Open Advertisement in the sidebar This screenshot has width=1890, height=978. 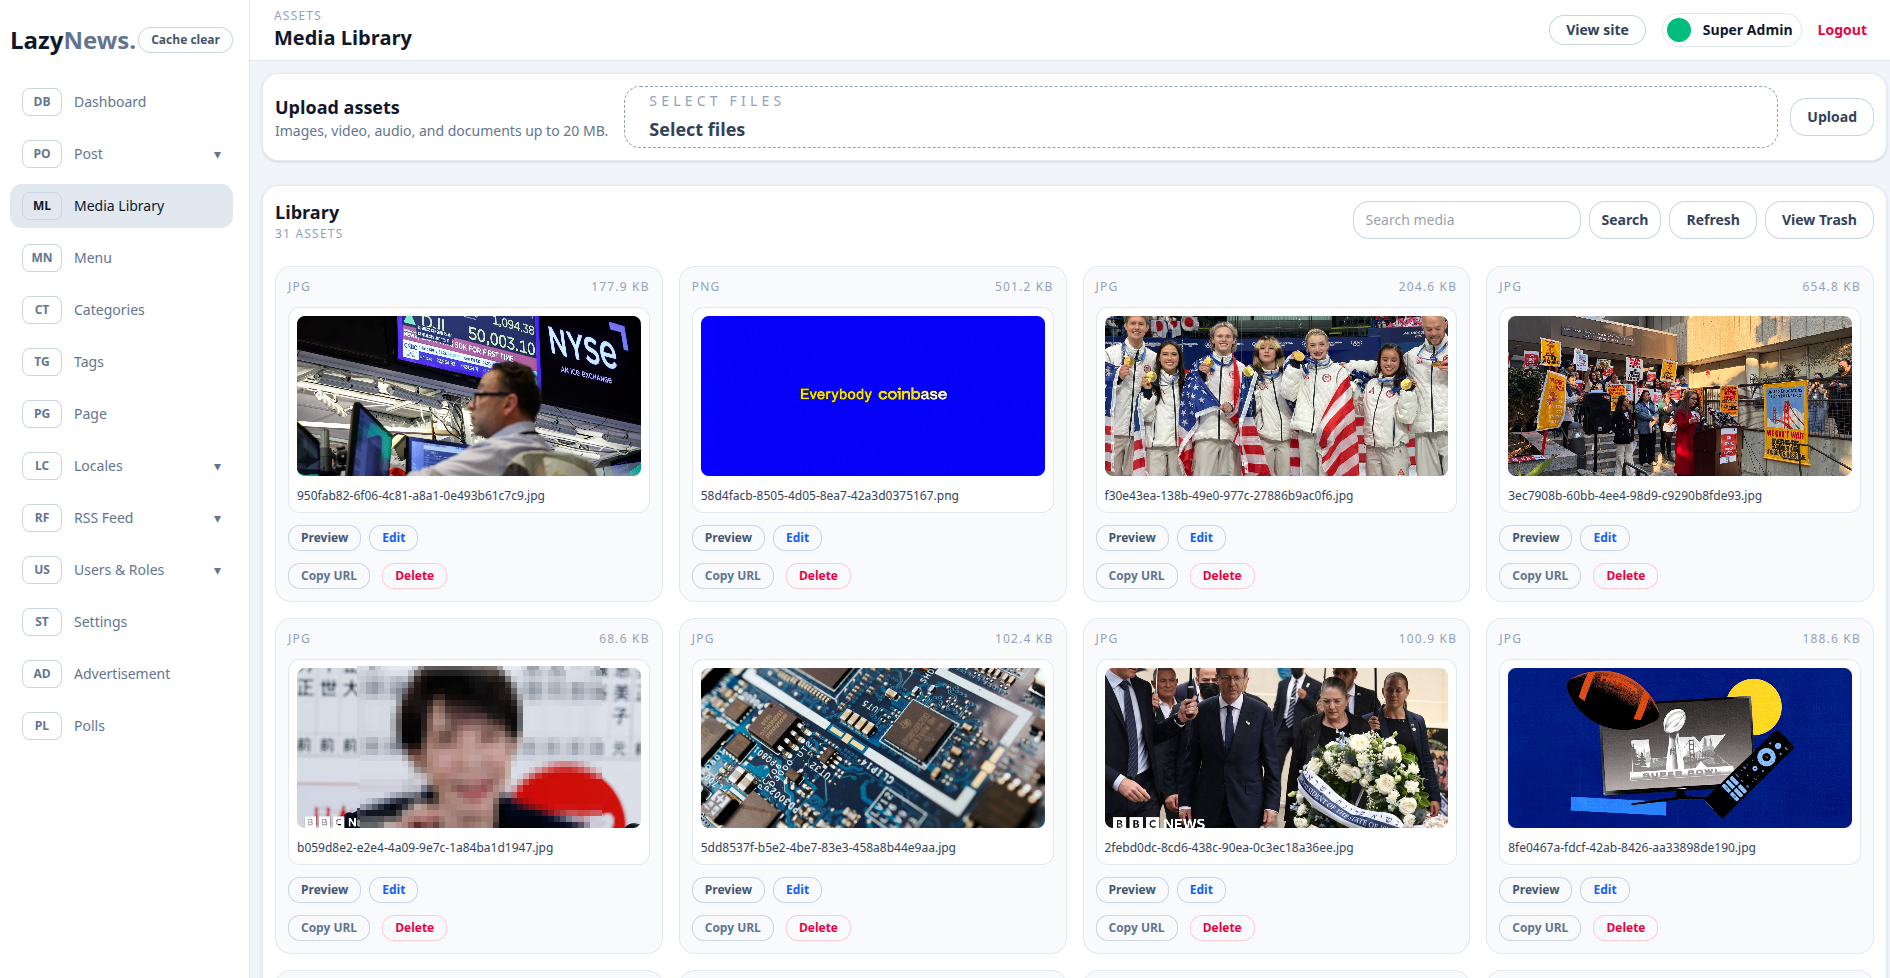(121, 674)
